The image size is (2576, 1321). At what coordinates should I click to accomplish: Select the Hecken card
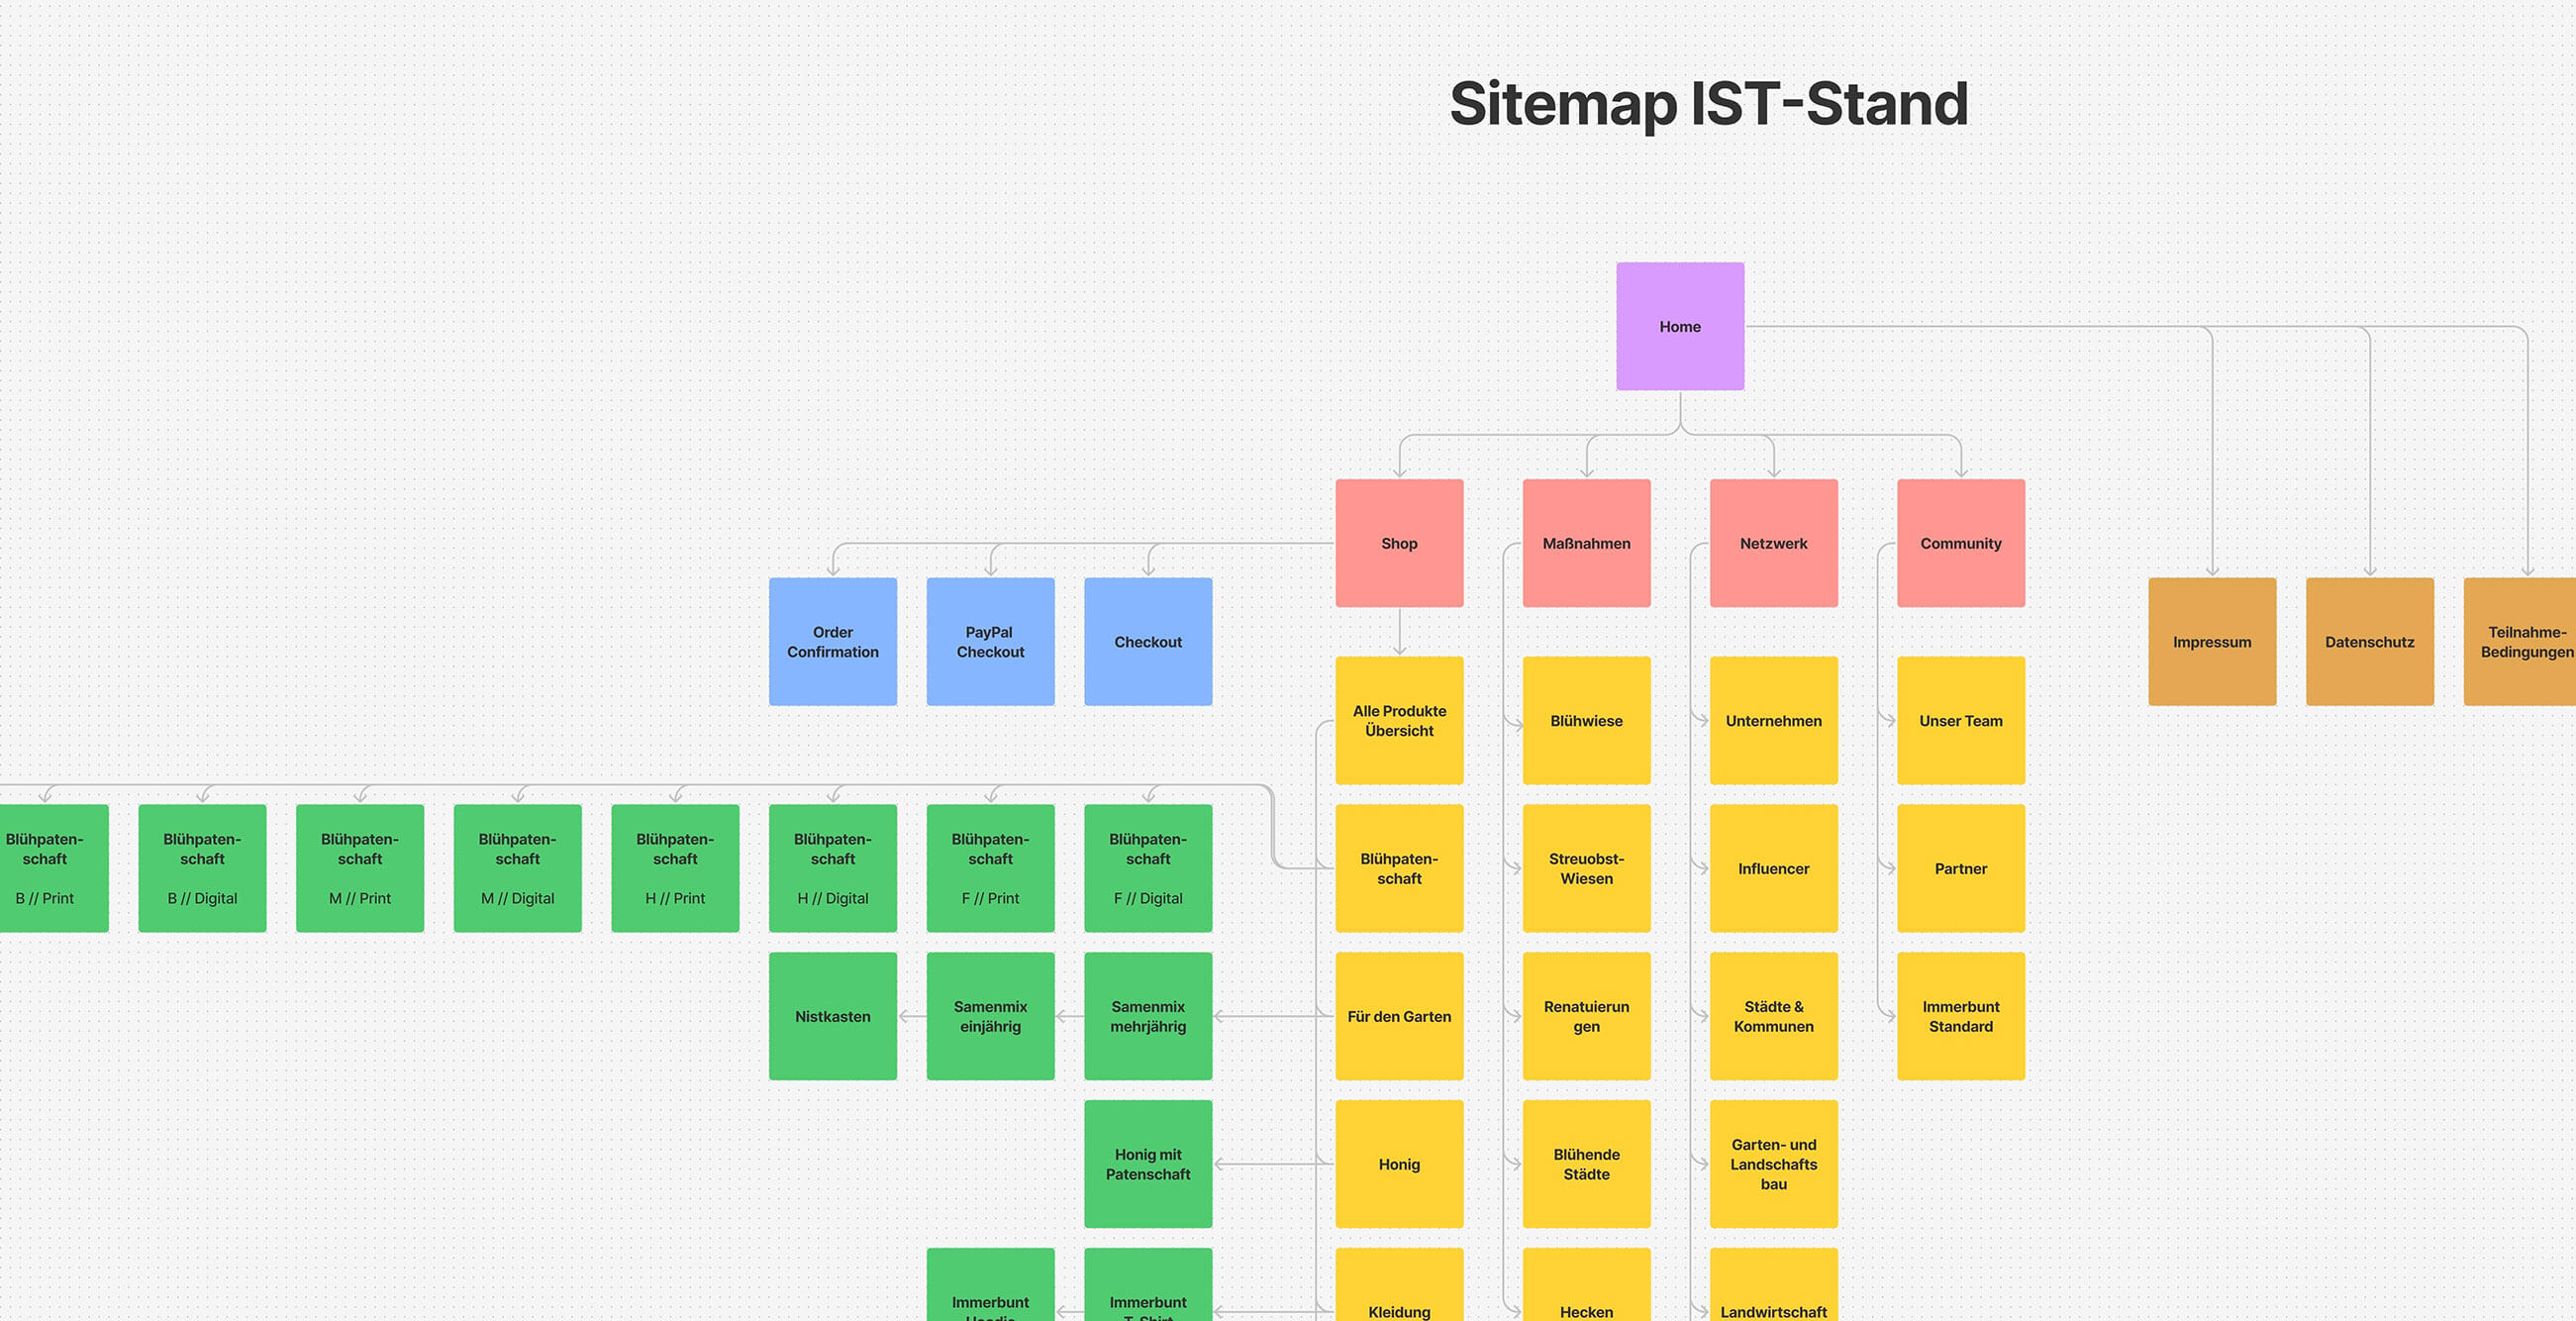click(x=1586, y=1285)
